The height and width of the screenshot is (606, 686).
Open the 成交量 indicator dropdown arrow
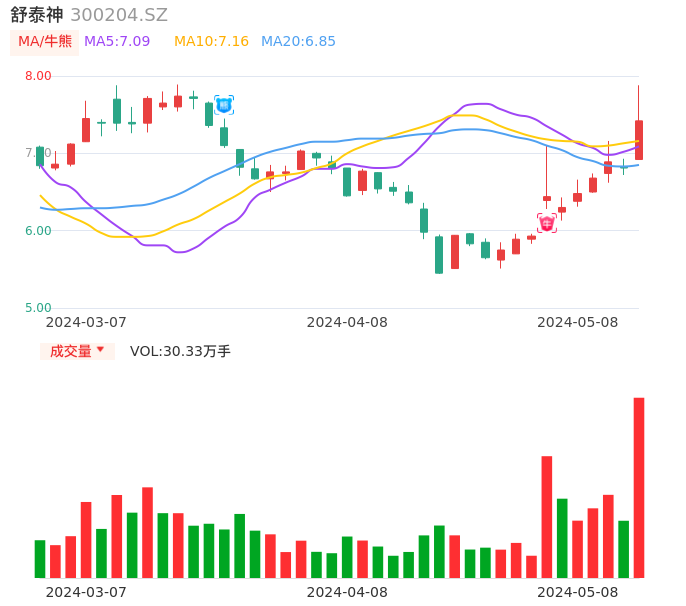[x=100, y=350]
